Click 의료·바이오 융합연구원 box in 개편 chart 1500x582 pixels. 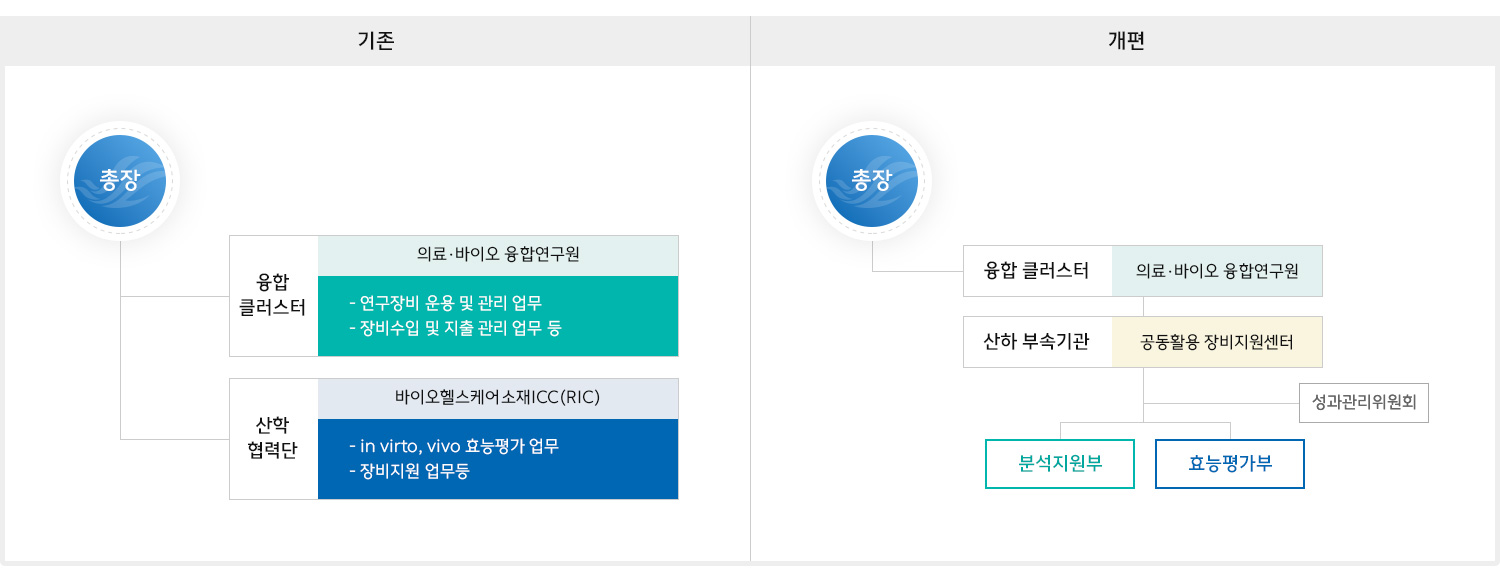tap(1217, 271)
